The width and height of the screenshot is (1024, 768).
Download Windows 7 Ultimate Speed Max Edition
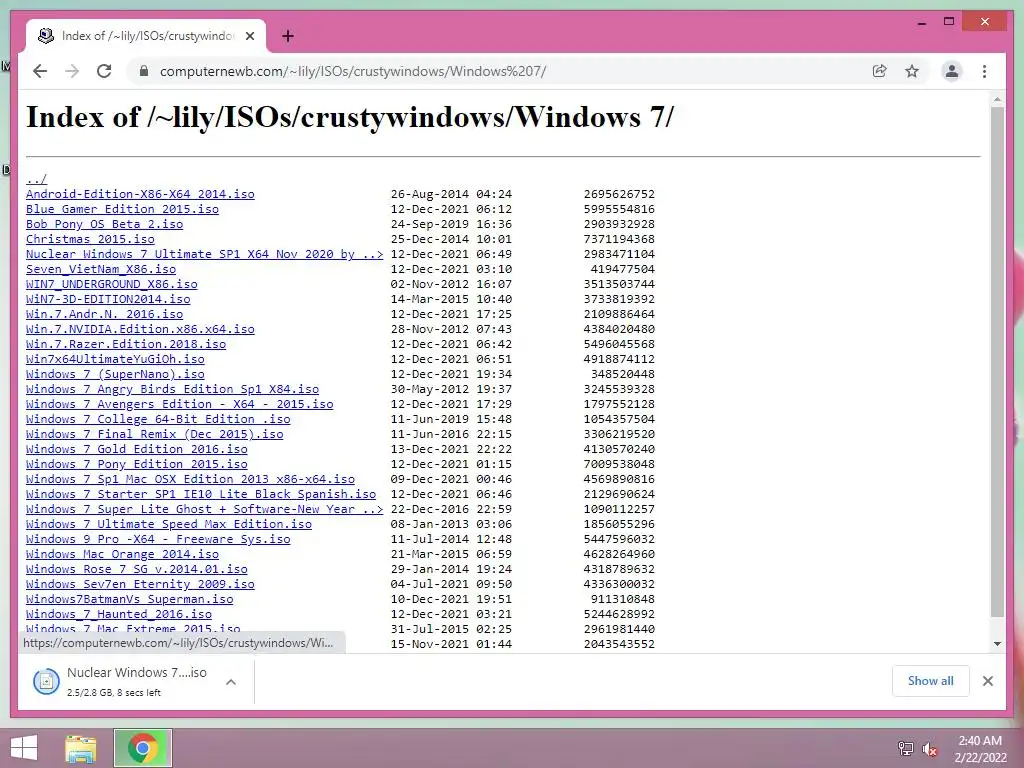tap(169, 524)
